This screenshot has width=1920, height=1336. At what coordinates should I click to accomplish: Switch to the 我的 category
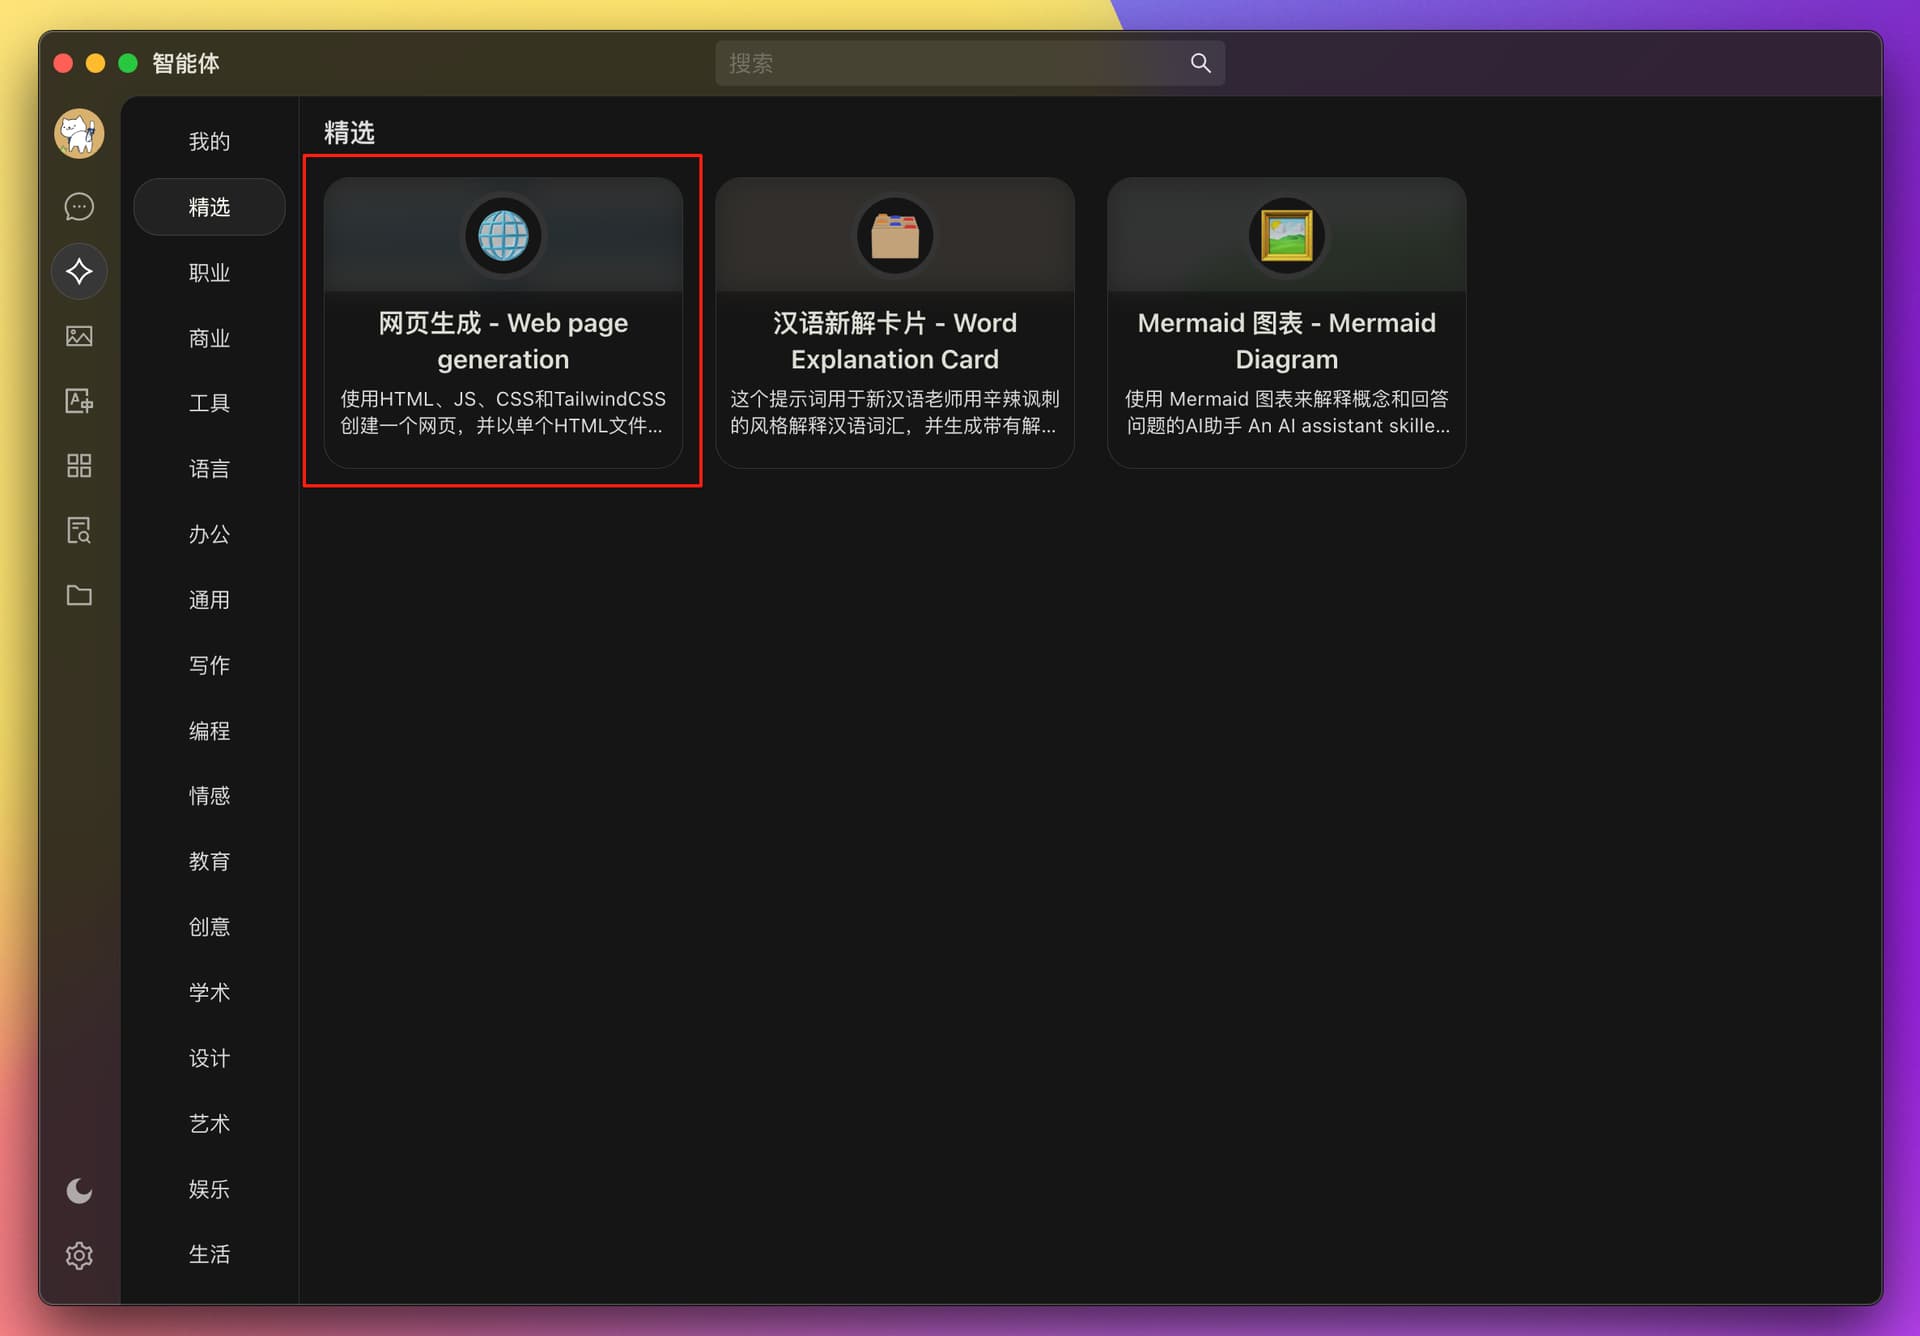pos(209,141)
